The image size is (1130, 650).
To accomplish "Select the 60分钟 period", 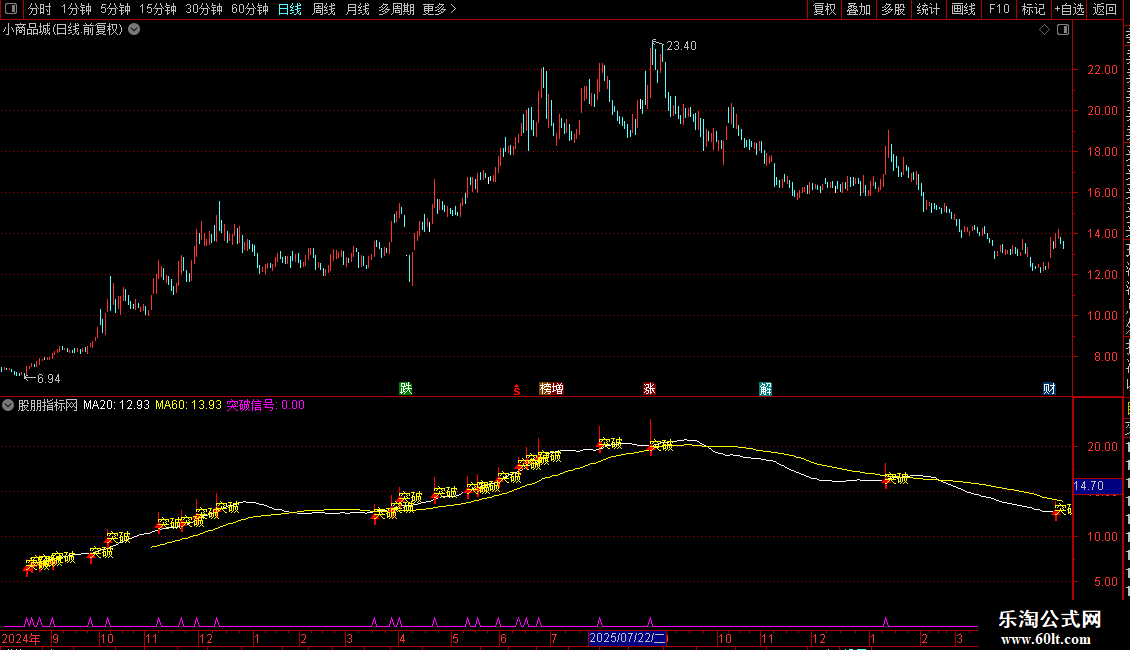I will pyautogui.click(x=250, y=9).
